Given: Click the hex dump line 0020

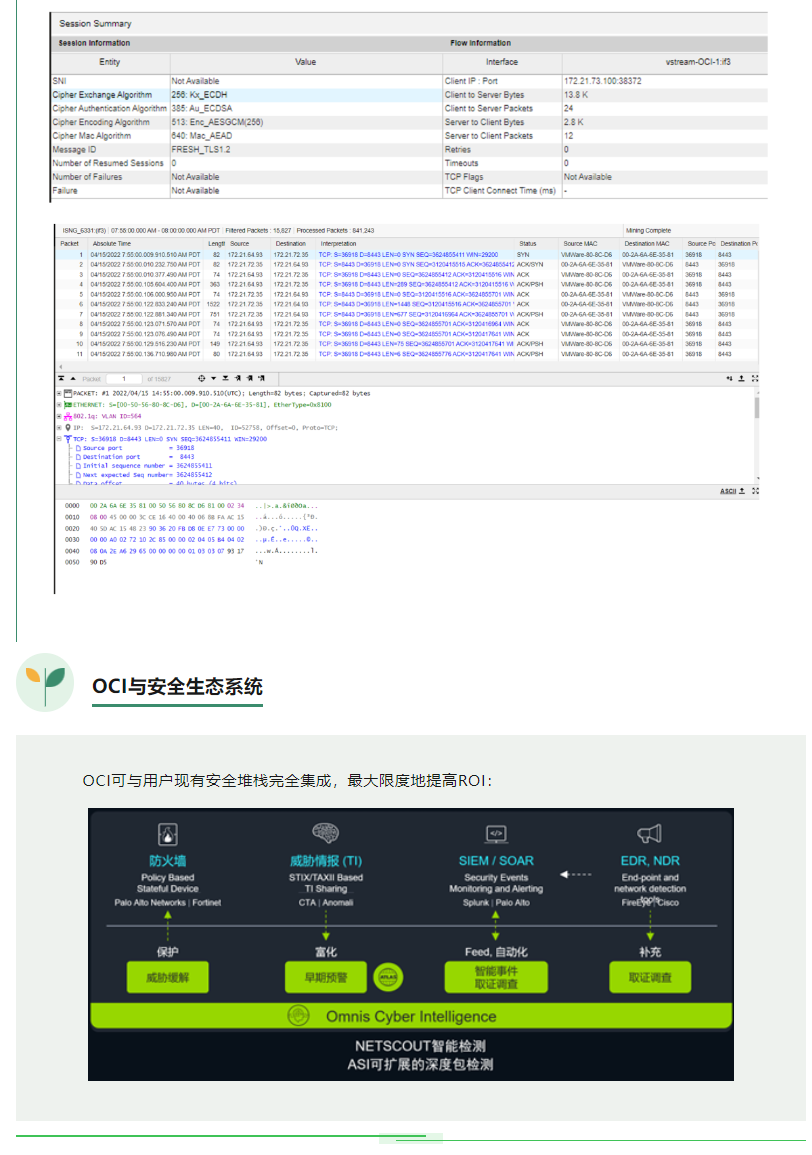Looking at the screenshot, I should click(x=192, y=529).
